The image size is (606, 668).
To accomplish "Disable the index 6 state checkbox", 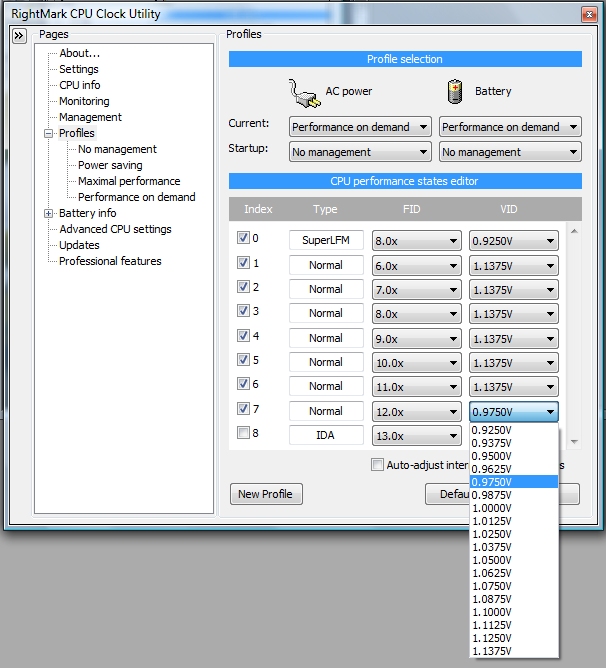I will click(x=243, y=384).
